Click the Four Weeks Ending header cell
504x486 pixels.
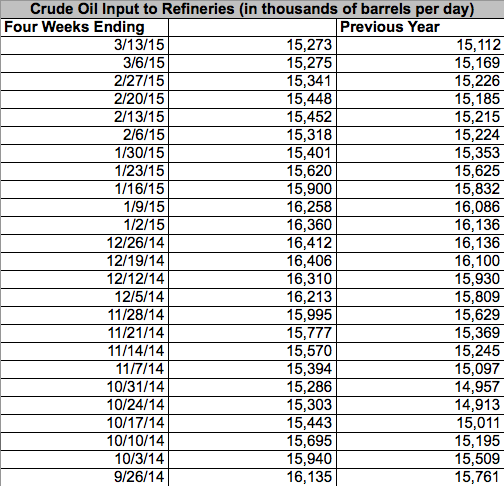click(85, 27)
